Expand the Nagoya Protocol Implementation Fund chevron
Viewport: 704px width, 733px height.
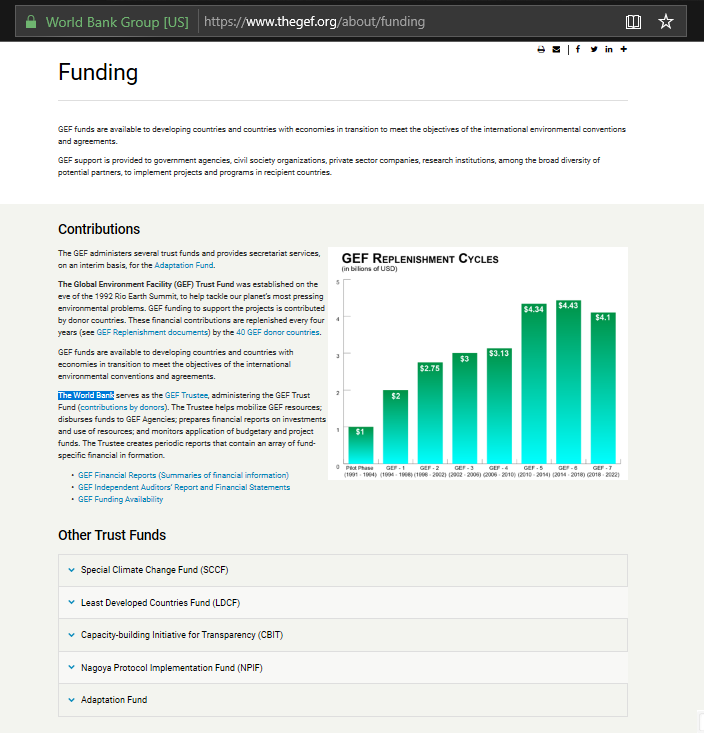pyautogui.click(x=72, y=667)
